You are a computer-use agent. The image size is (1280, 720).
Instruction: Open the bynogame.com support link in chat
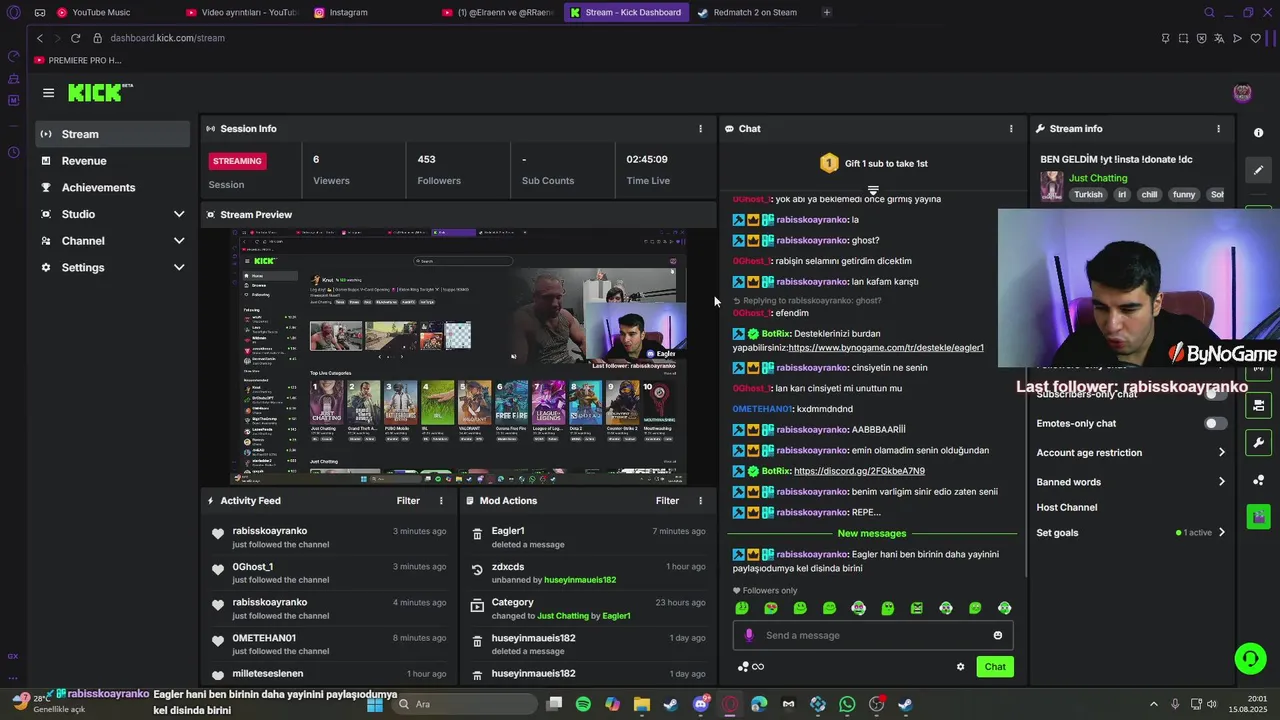pyautogui.click(x=886, y=348)
